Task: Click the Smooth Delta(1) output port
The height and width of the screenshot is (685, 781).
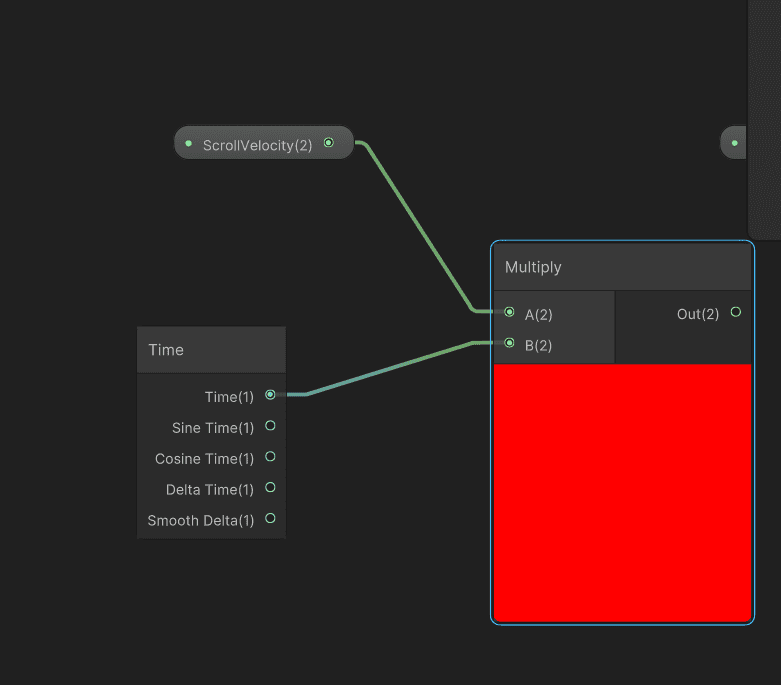Action: pyautogui.click(x=270, y=519)
